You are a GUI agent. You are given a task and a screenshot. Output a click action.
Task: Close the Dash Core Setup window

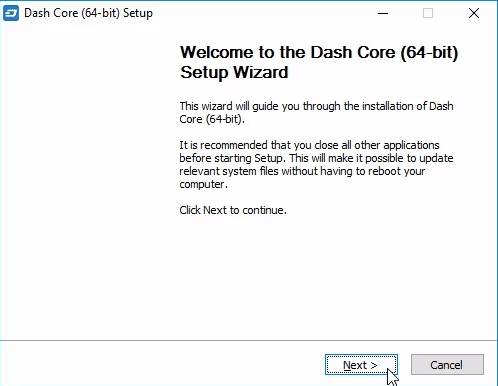[x=474, y=13]
